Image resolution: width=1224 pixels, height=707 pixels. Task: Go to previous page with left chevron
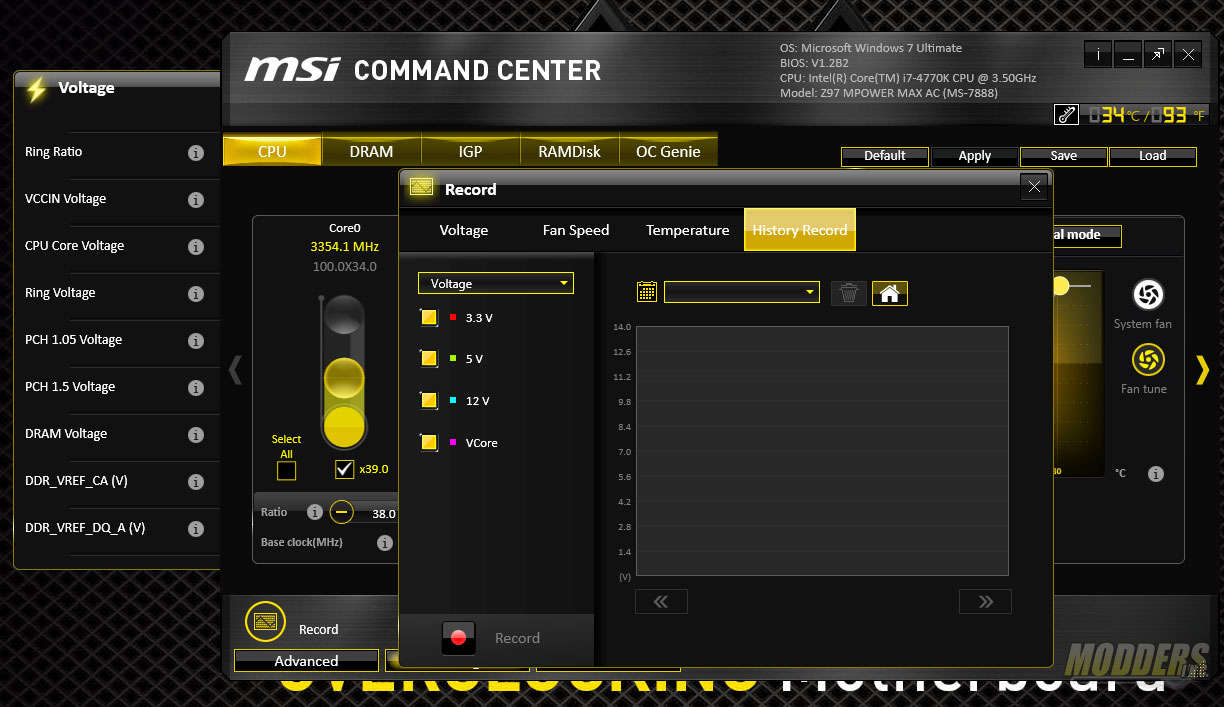tap(235, 369)
